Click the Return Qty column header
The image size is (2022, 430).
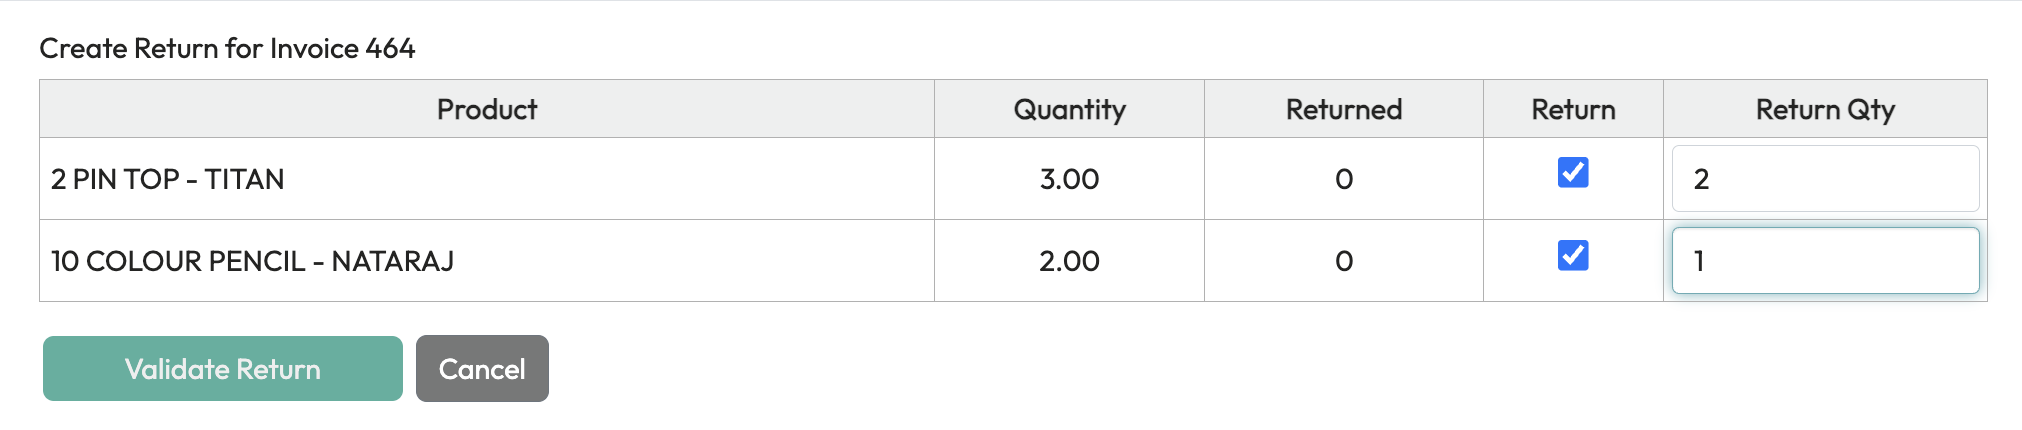click(1825, 109)
